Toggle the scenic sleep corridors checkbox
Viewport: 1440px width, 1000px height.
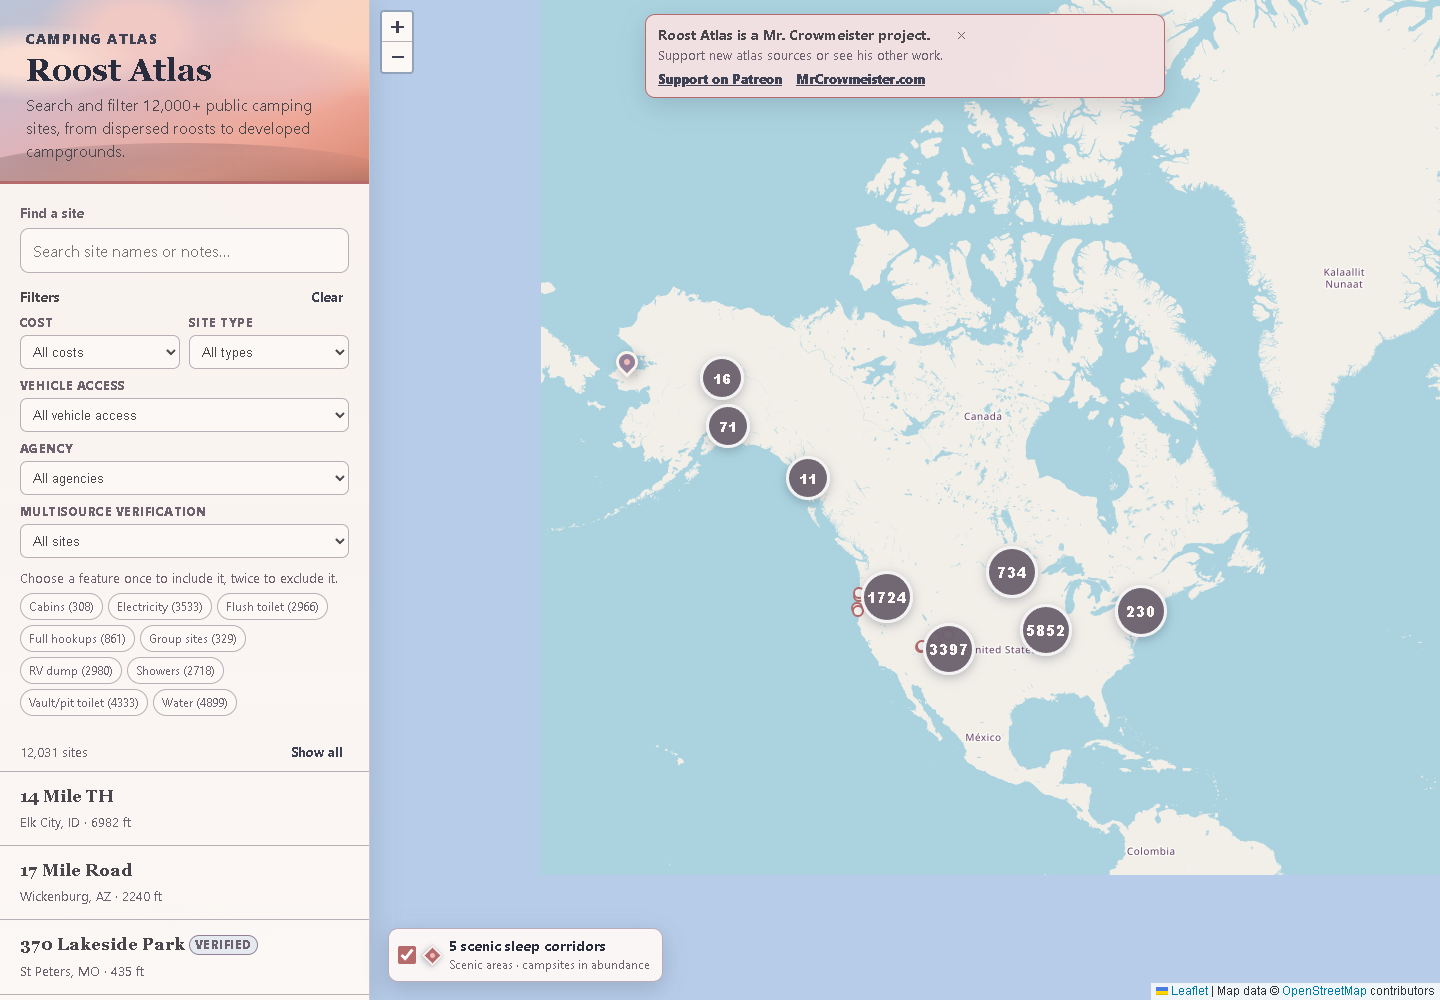click(407, 955)
